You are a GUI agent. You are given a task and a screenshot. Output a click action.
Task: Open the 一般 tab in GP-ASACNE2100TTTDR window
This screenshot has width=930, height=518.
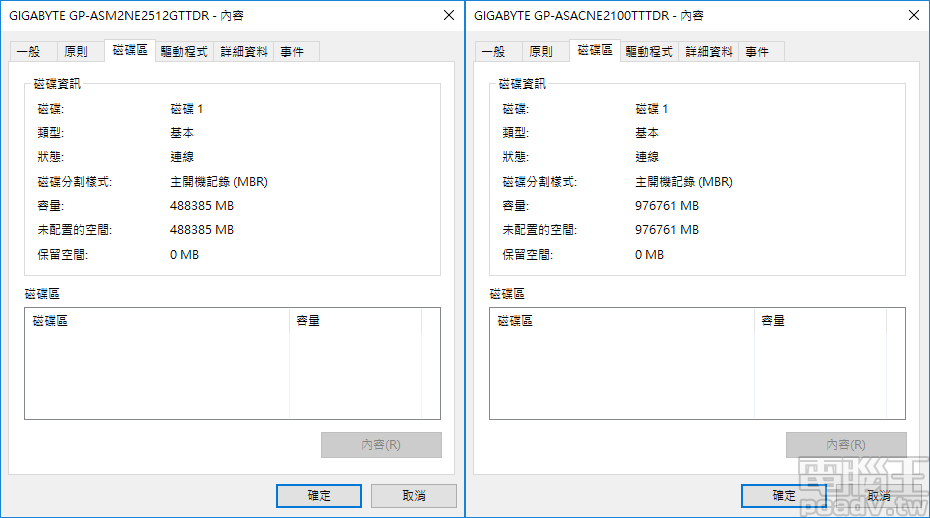[499, 52]
